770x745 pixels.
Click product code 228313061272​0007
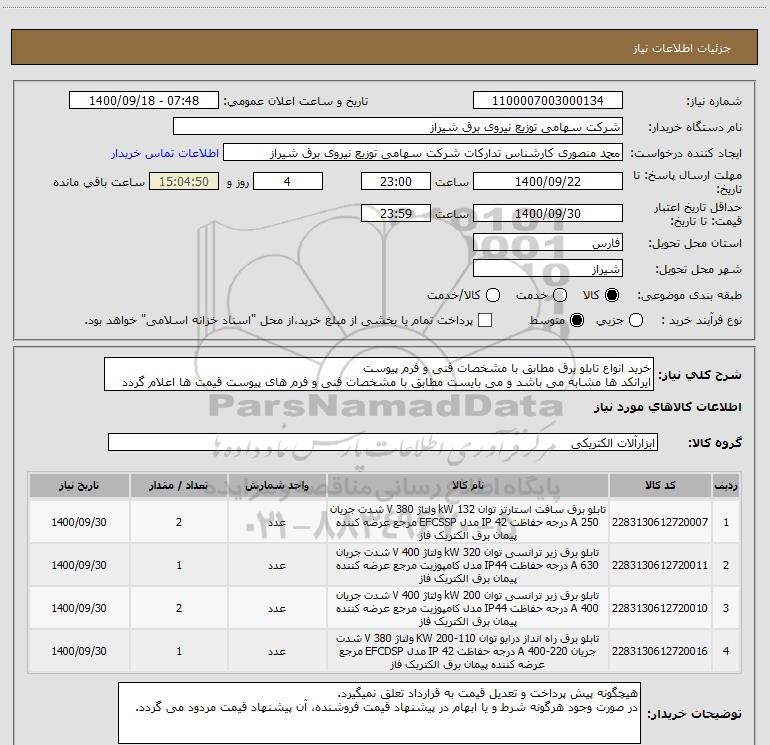[x=660, y=522]
